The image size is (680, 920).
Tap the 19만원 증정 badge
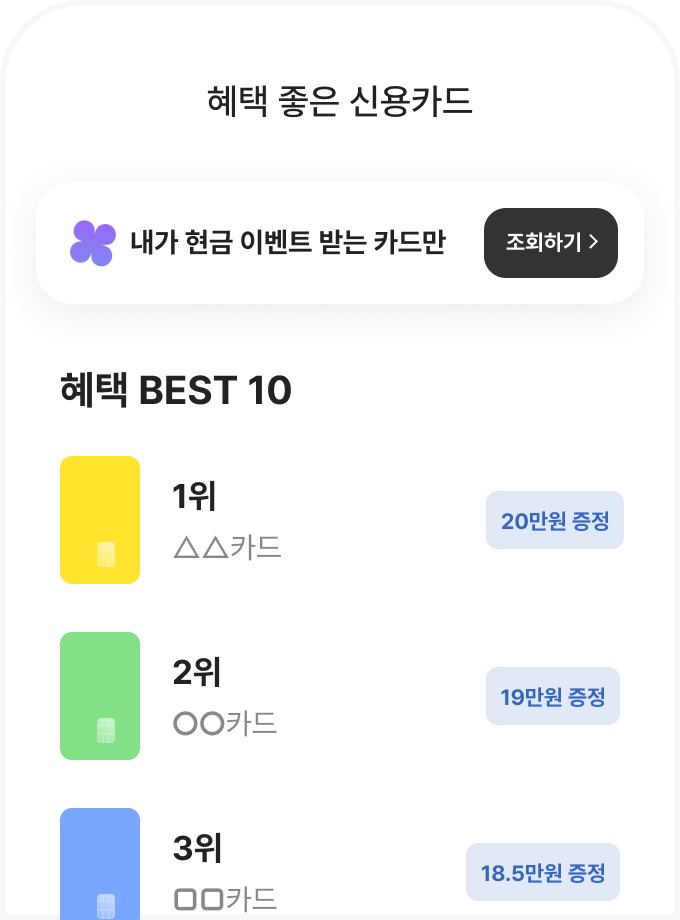coord(553,696)
